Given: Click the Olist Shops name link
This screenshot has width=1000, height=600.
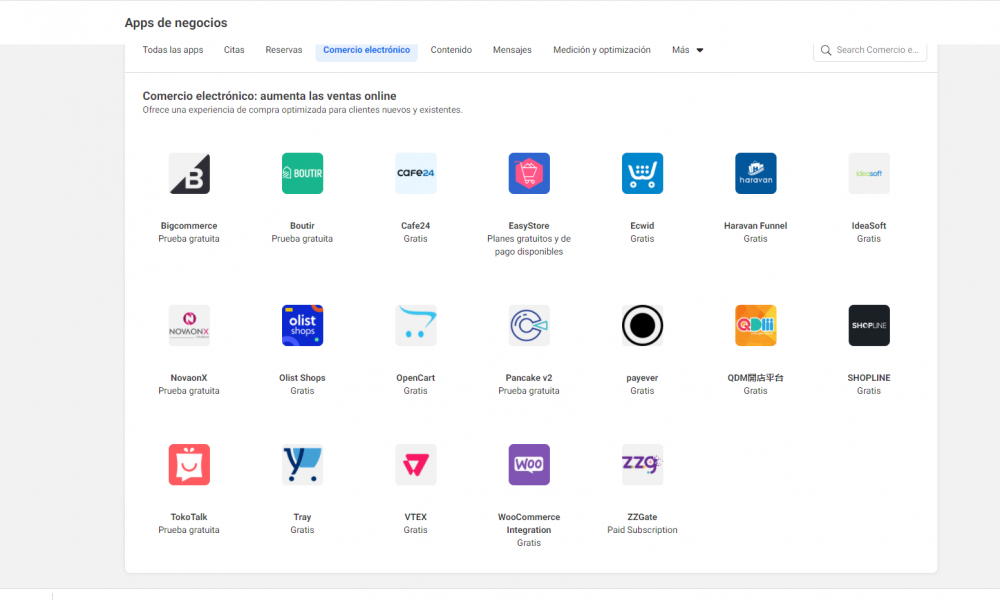Looking at the screenshot, I should pyautogui.click(x=302, y=377).
